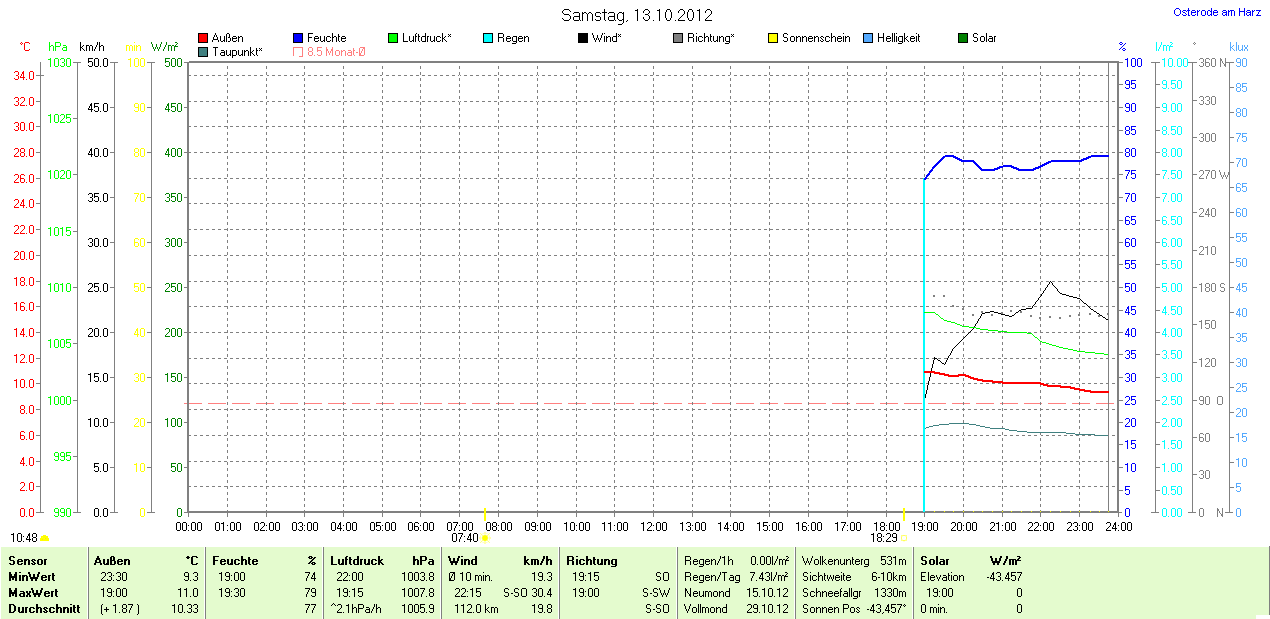1270x619 pixels.
Task: Click the gray Richtung legend square
Action: click(x=678, y=38)
